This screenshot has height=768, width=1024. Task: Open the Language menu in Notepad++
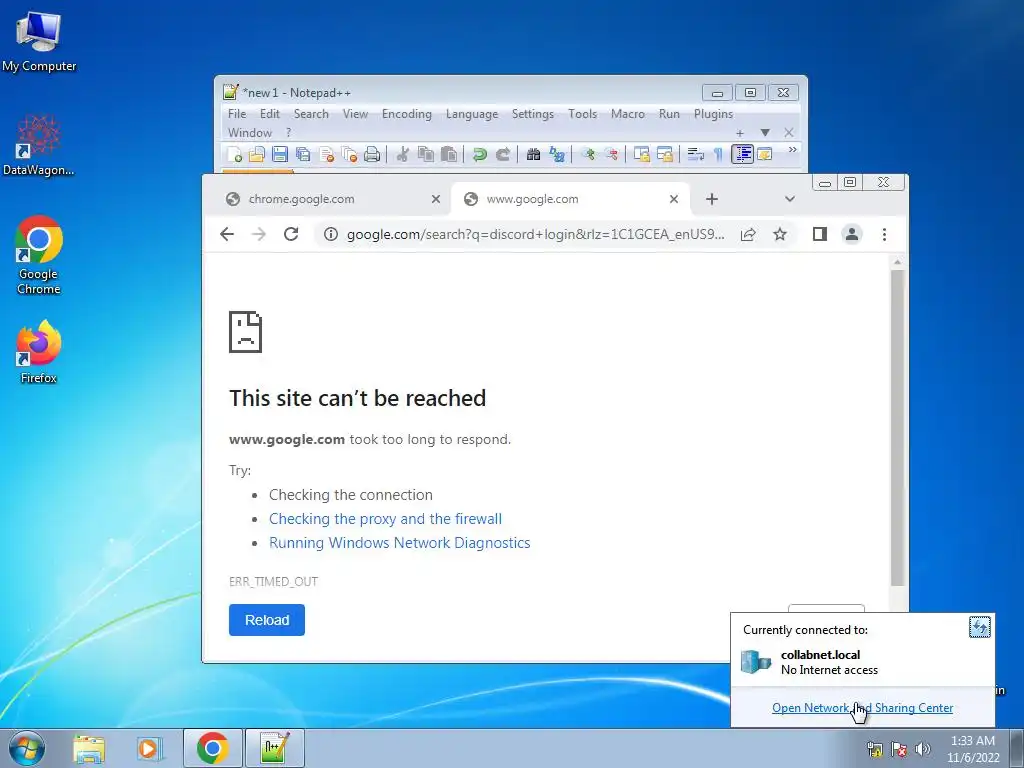click(x=472, y=114)
